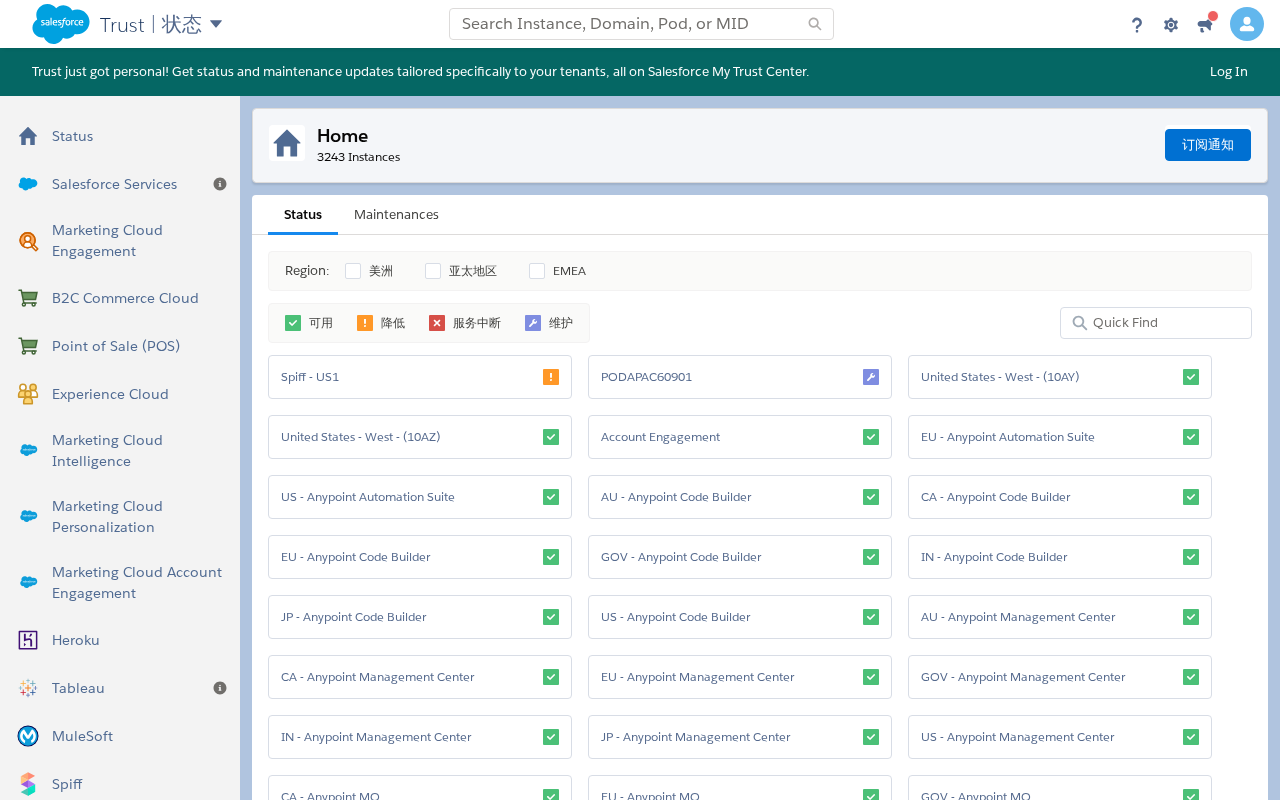Click the Trust 状态 title text
Screen dimensions: 1280x800
pos(151,24)
